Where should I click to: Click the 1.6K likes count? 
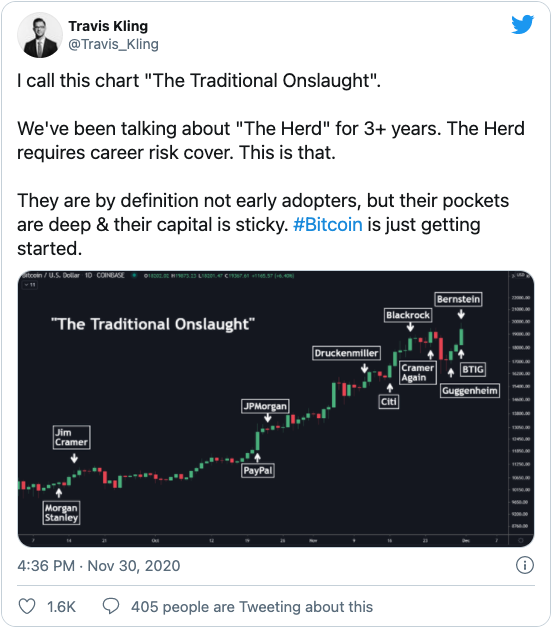61,607
